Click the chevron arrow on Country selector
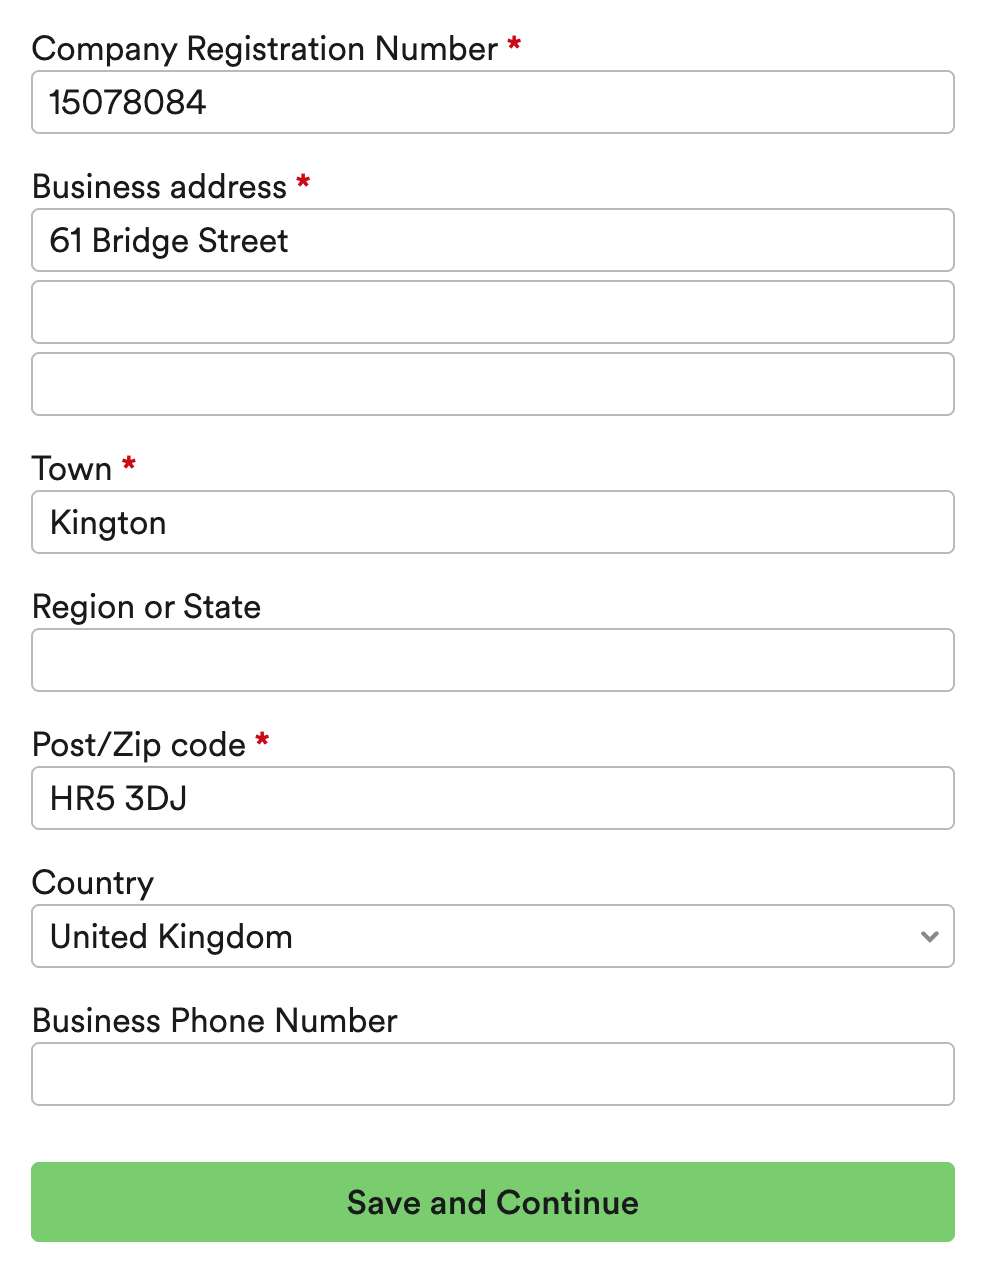The width and height of the screenshot is (1000, 1284). pos(929,937)
